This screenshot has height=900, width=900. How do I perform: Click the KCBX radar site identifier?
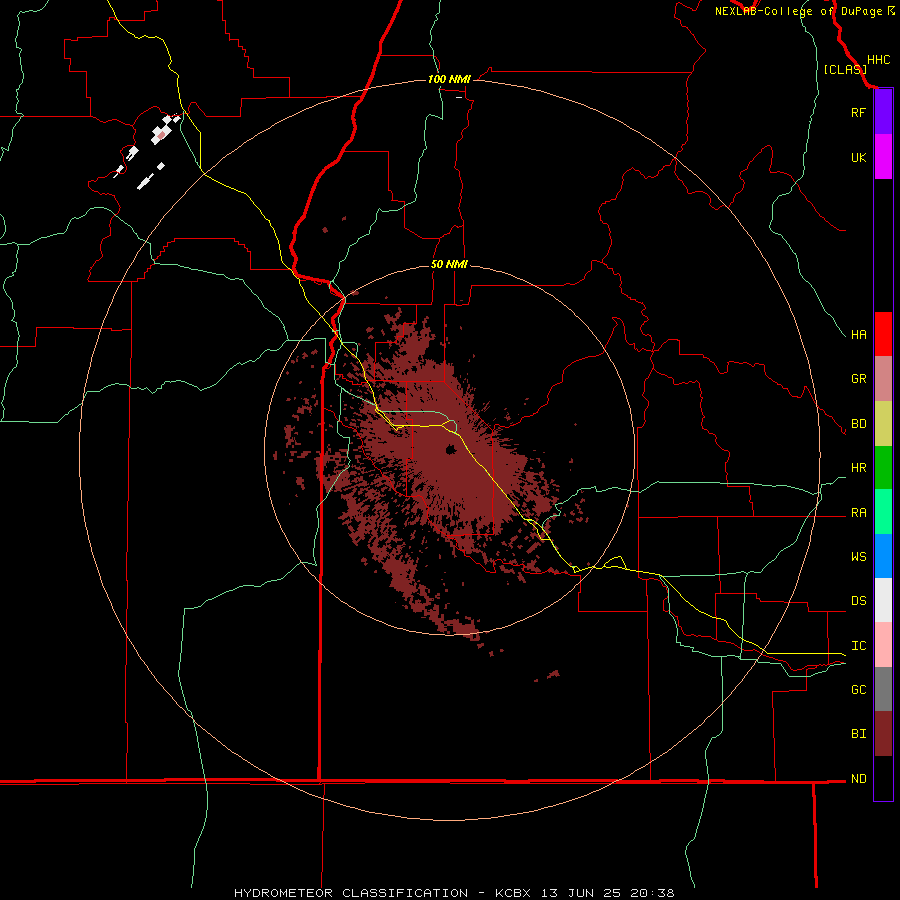click(513, 893)
